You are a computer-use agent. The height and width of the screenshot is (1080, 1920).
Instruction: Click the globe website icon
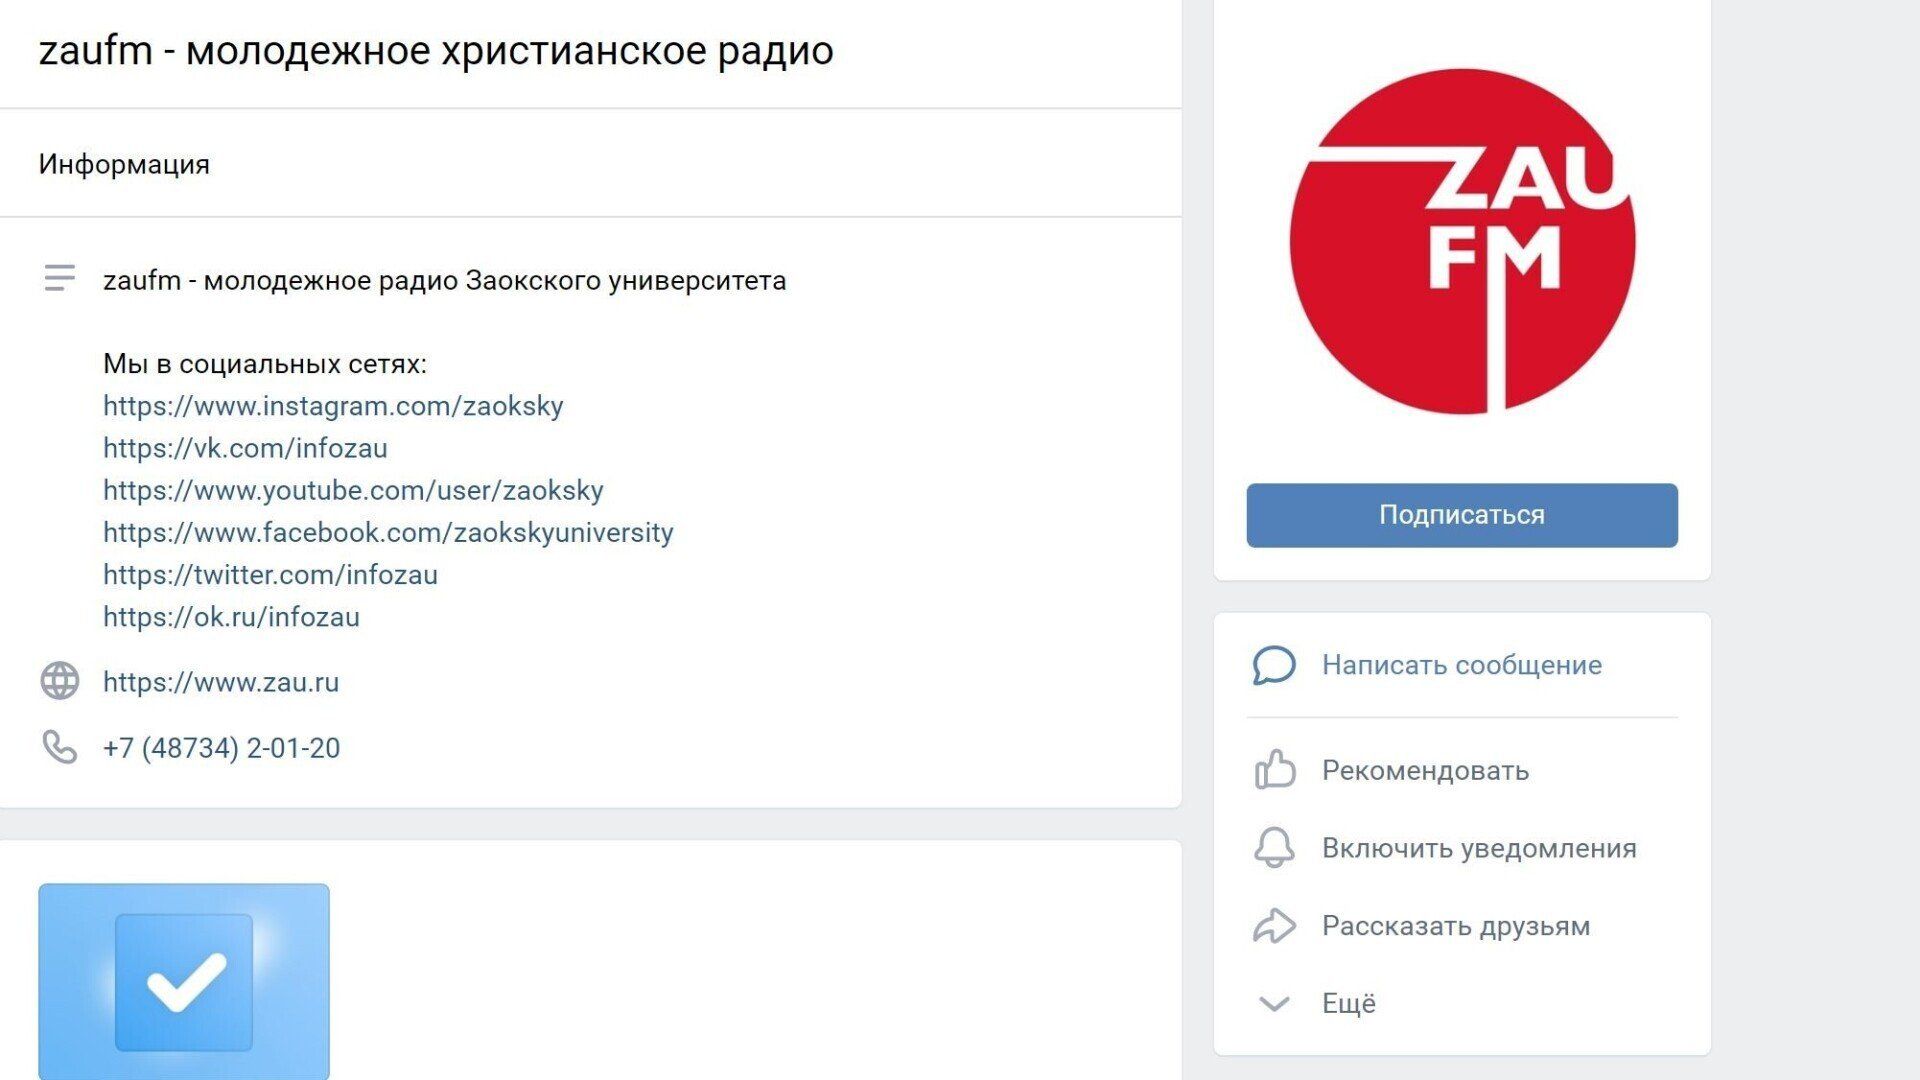[60, 681]
